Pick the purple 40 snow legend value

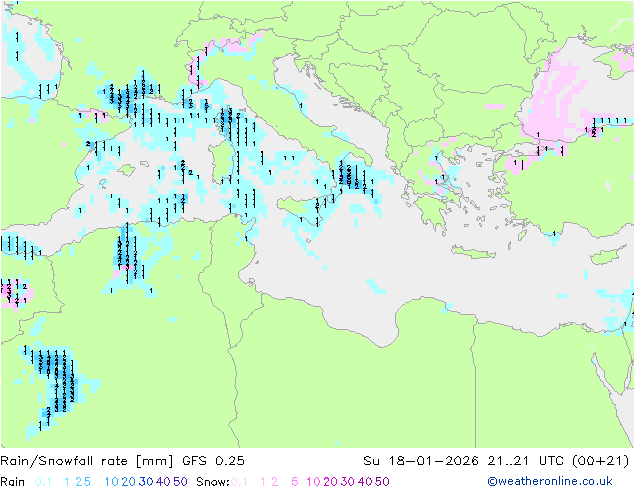click(365, 482)
